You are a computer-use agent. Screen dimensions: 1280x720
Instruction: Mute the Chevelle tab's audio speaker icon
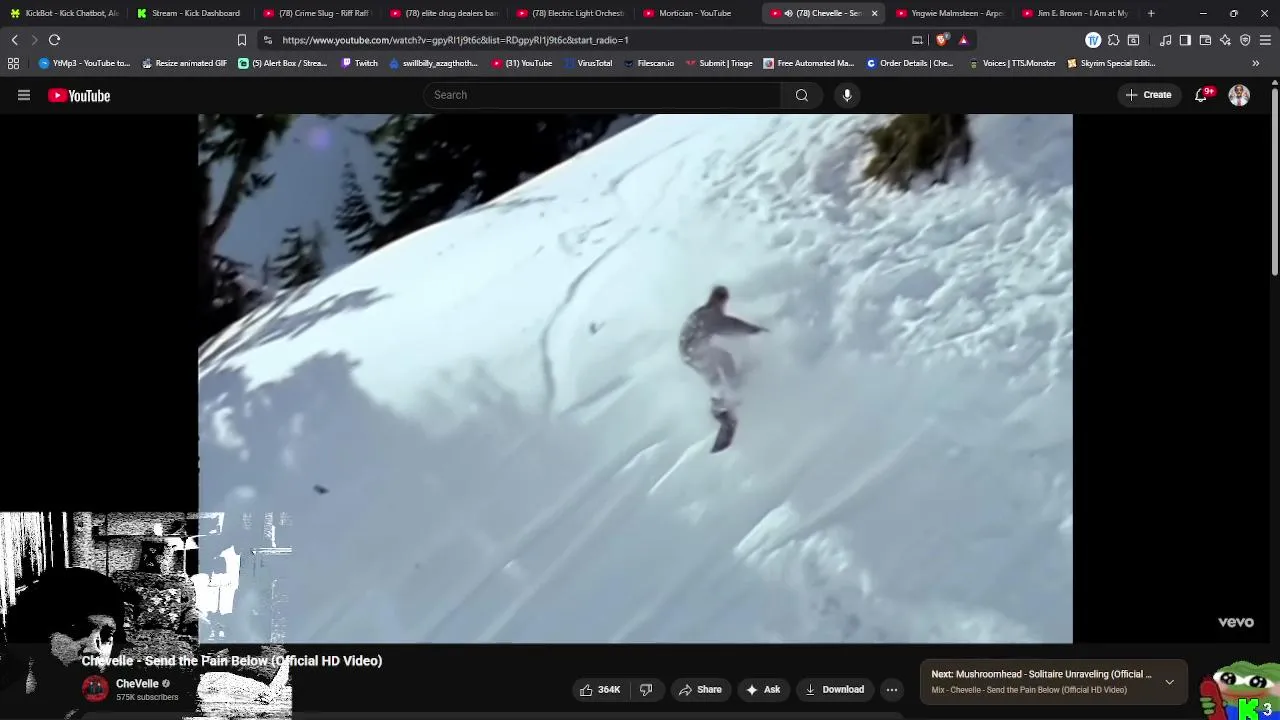point(788,13)
